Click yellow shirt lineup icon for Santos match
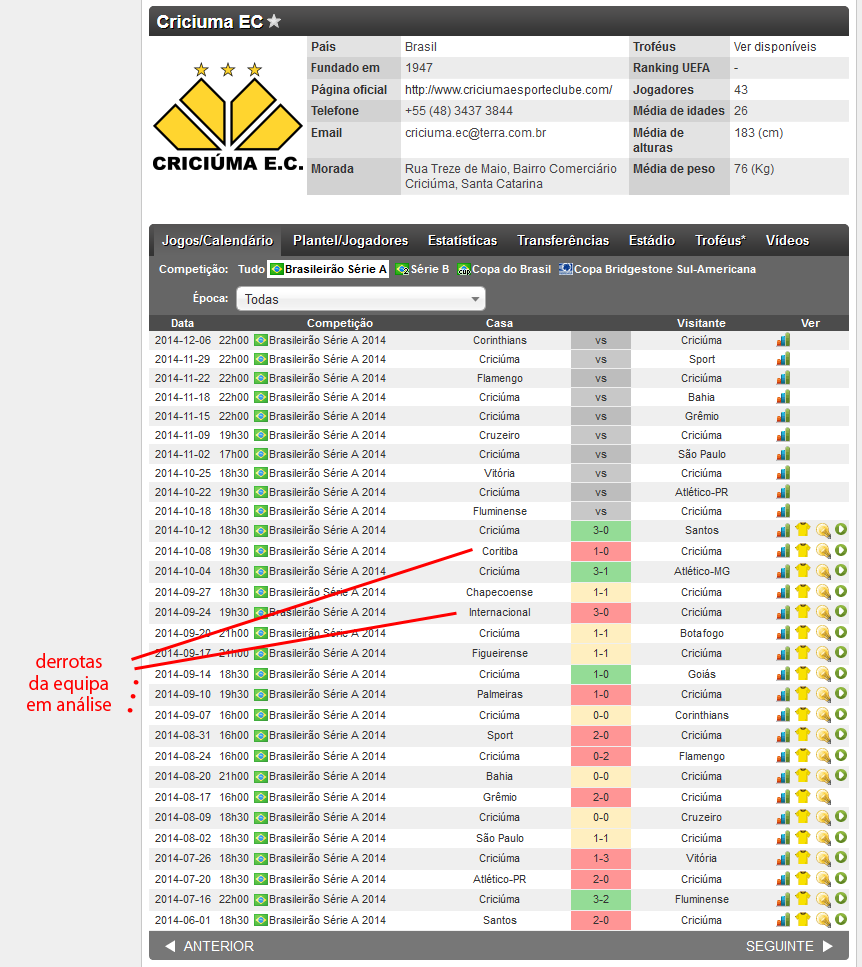The image size is (862, 967). click(802, 530)
